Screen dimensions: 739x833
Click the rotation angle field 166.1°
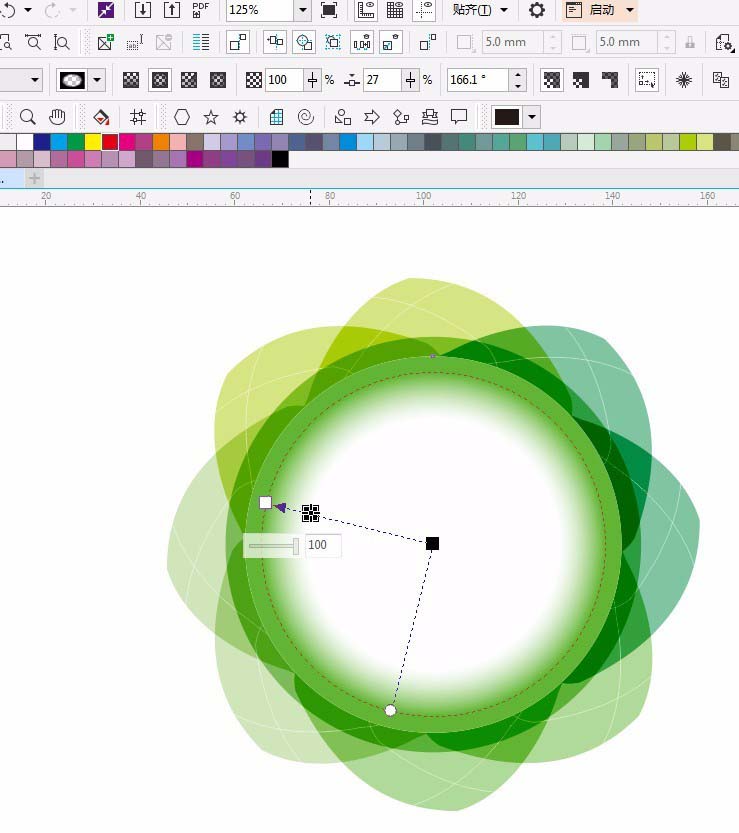coord(478,80)
